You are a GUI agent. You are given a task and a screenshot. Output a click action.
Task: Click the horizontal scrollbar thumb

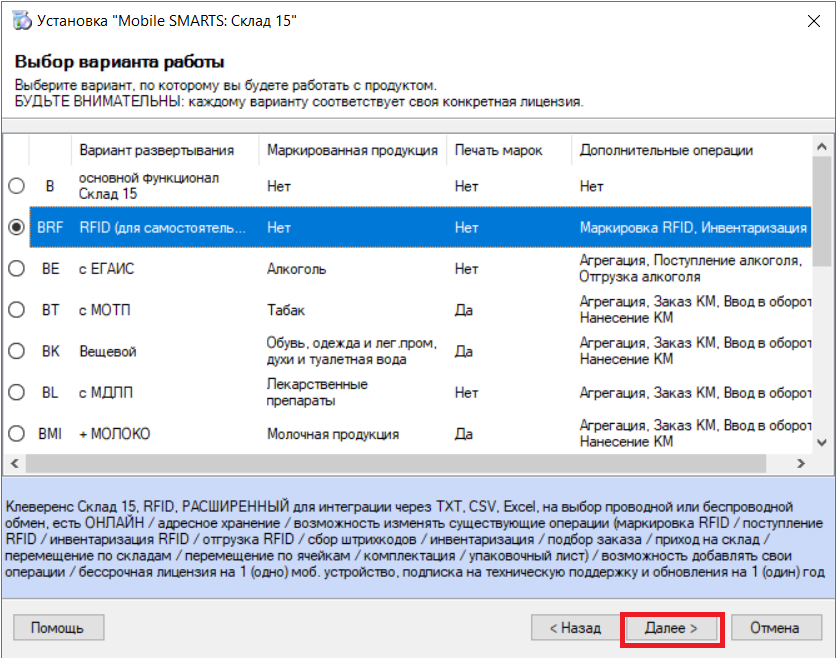395,463
